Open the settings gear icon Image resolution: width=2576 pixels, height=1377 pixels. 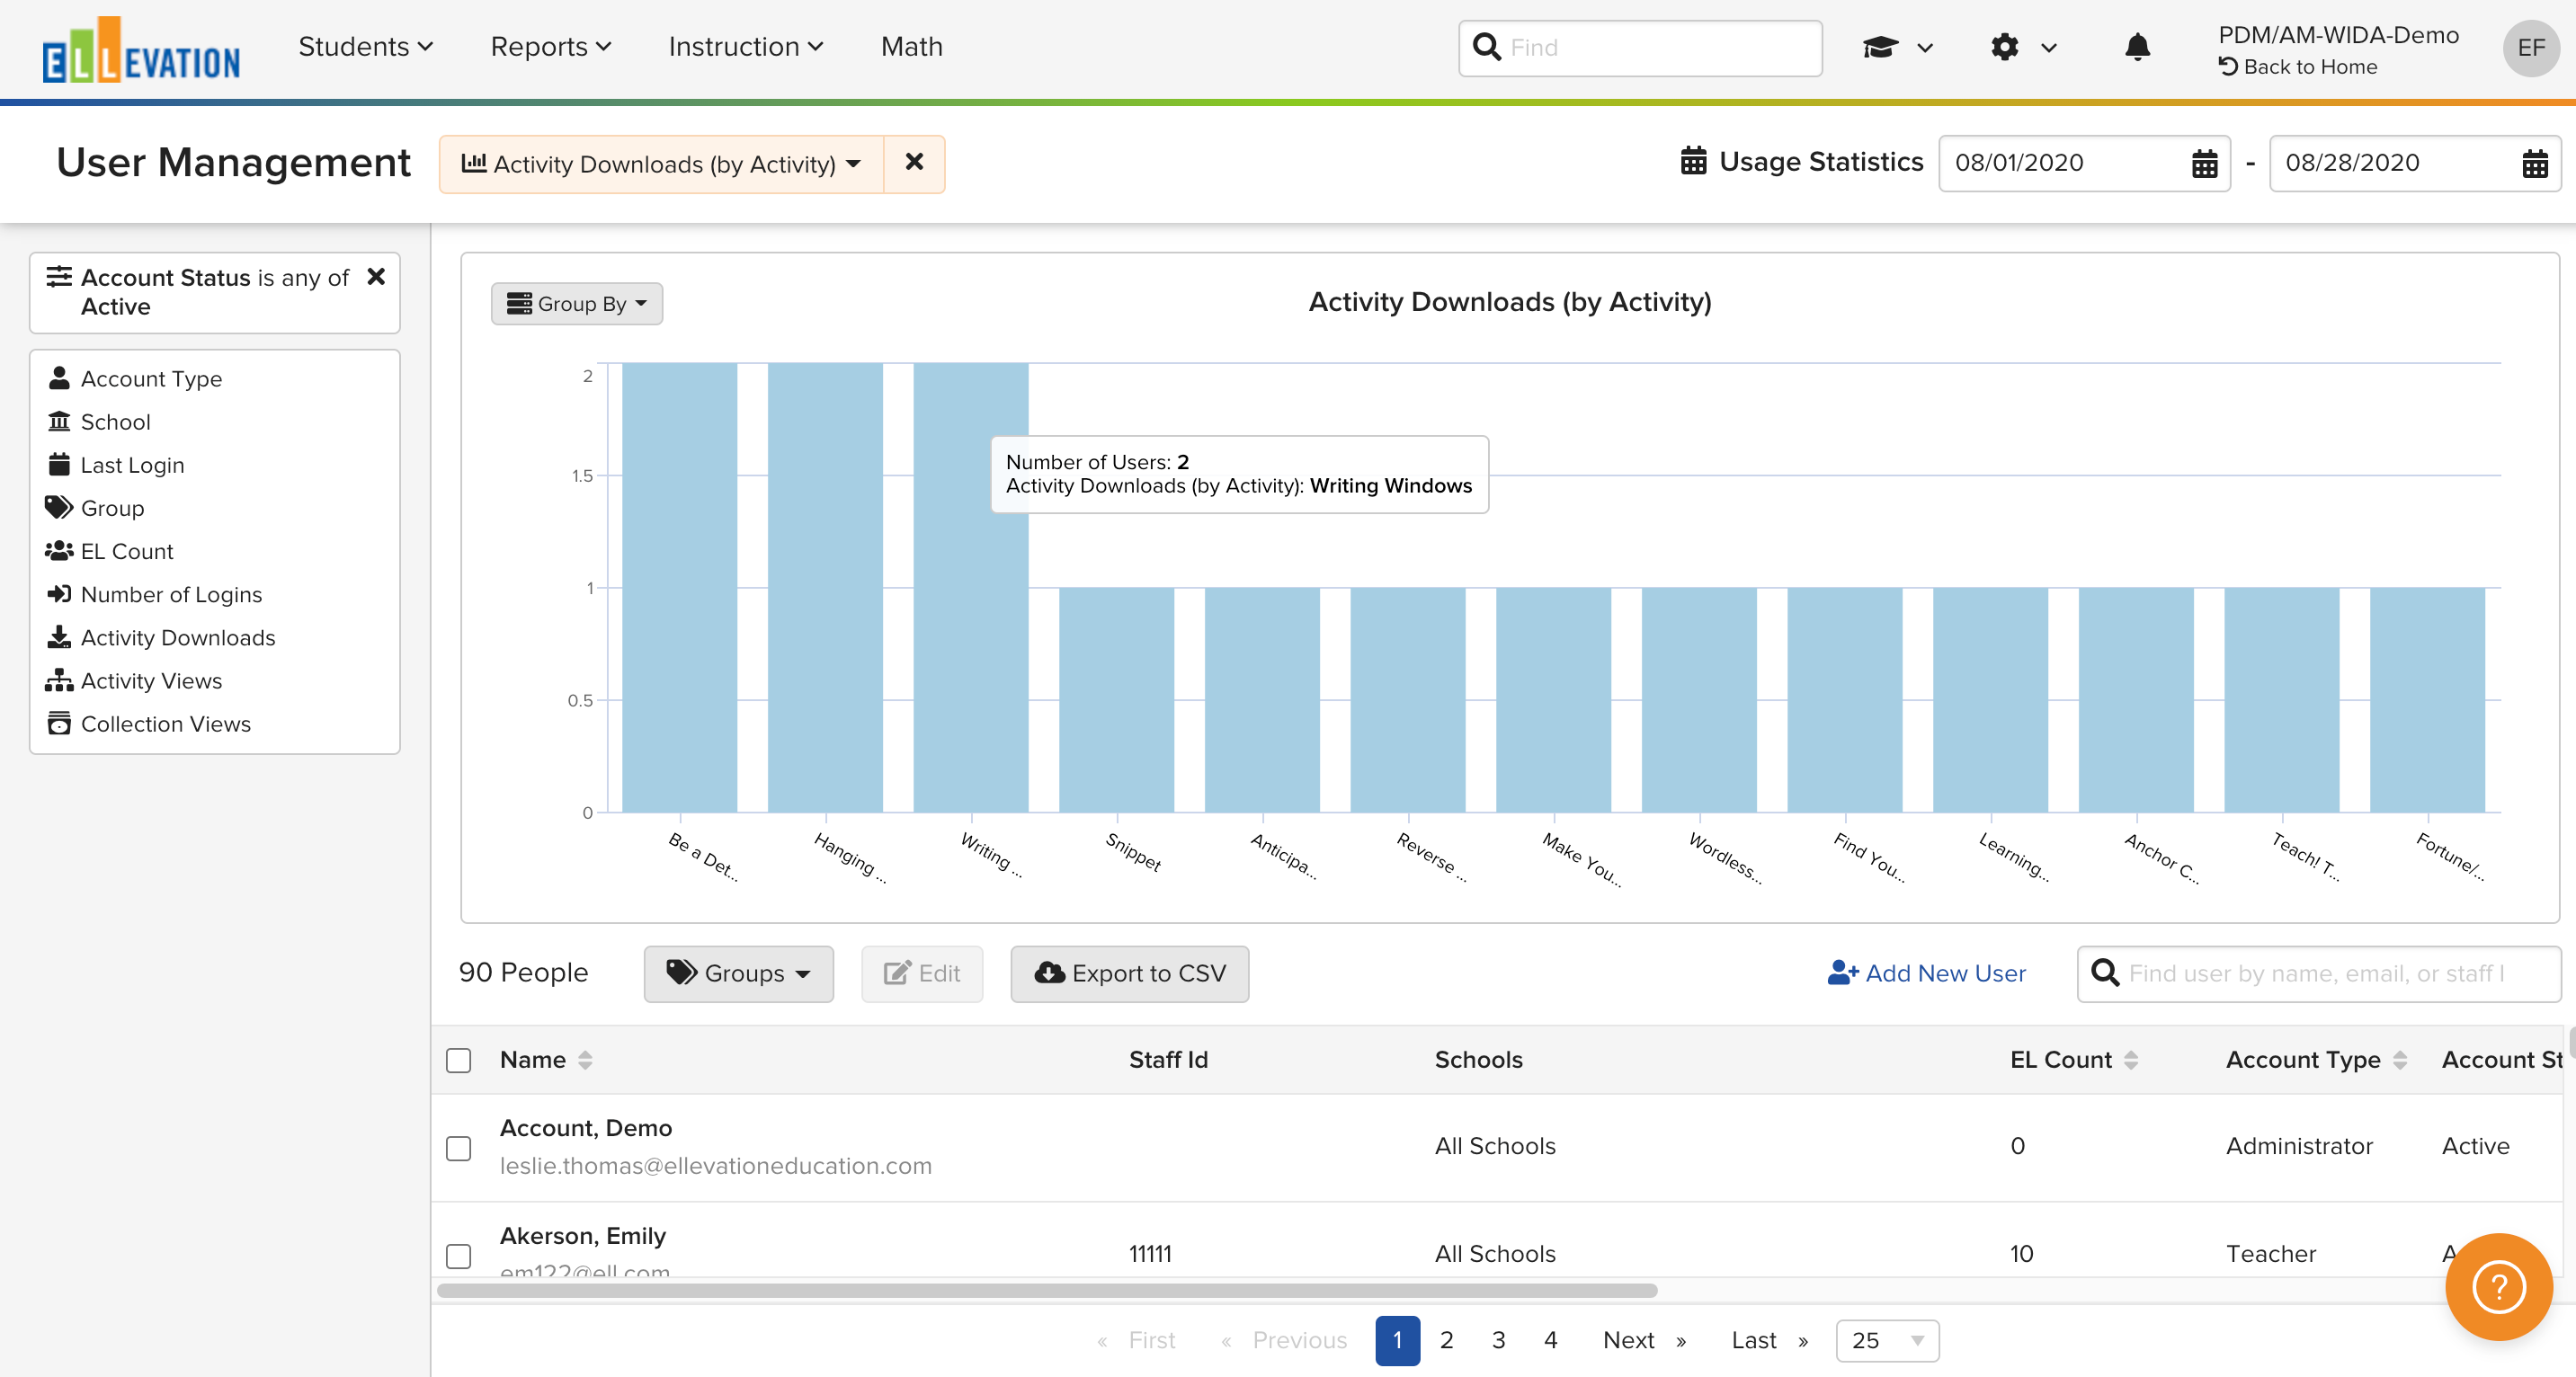2005,47
